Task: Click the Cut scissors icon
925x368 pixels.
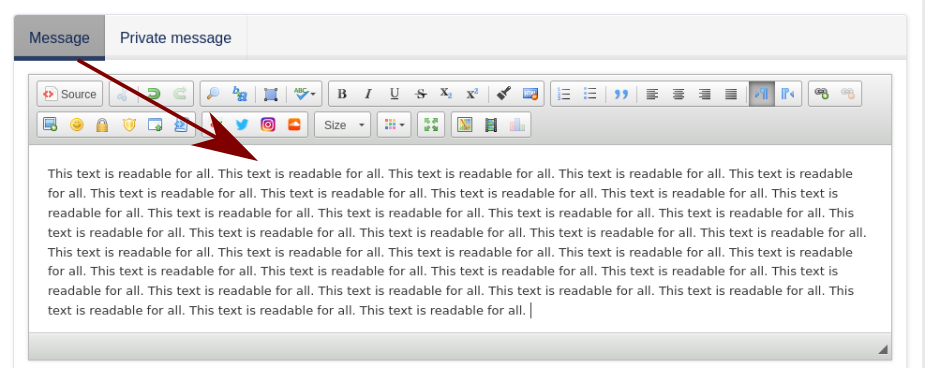Action: tap(123, 94)
